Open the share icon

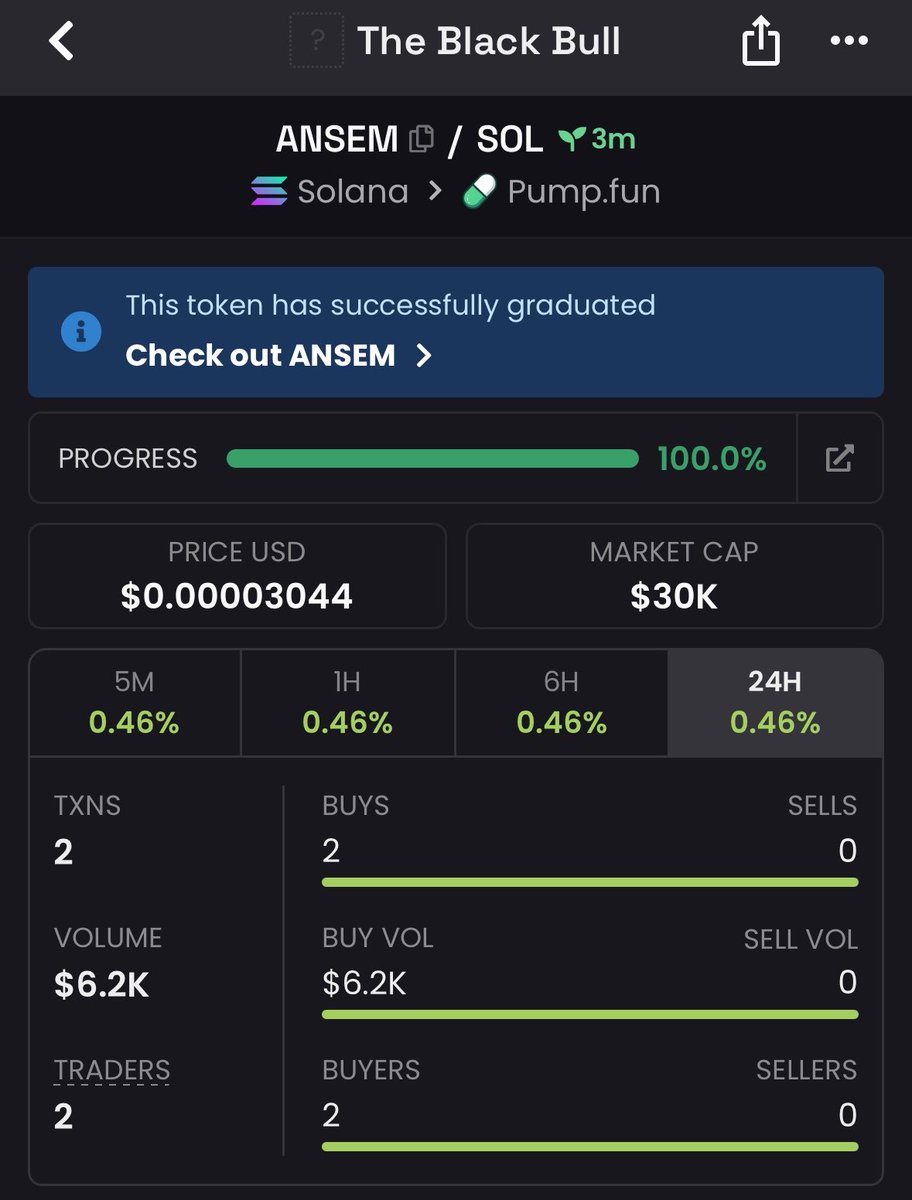pos(761,43)
